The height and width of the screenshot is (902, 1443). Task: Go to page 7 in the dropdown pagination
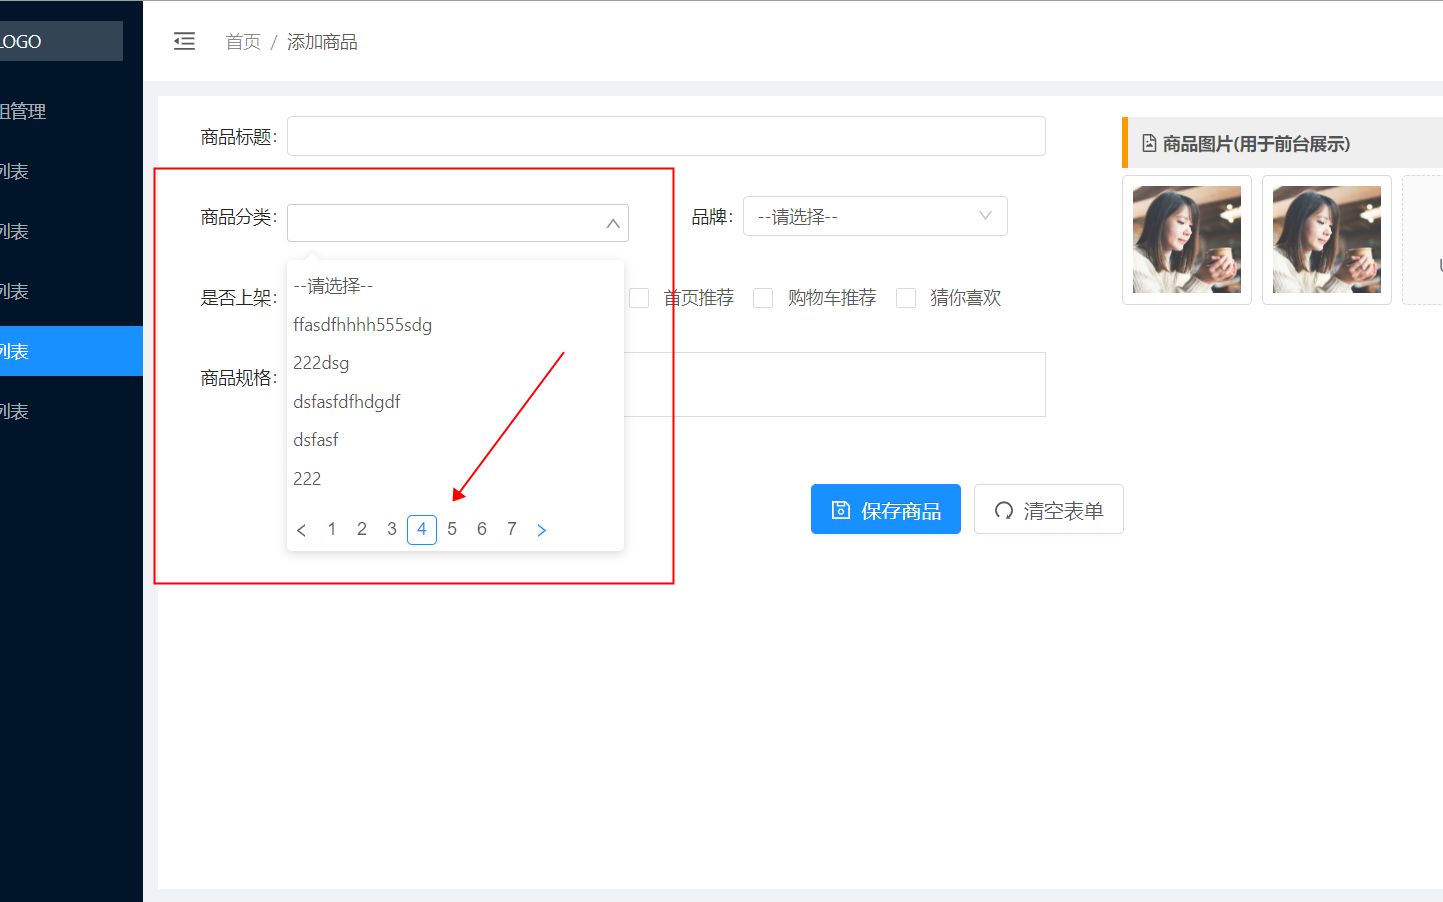point(511,529)
